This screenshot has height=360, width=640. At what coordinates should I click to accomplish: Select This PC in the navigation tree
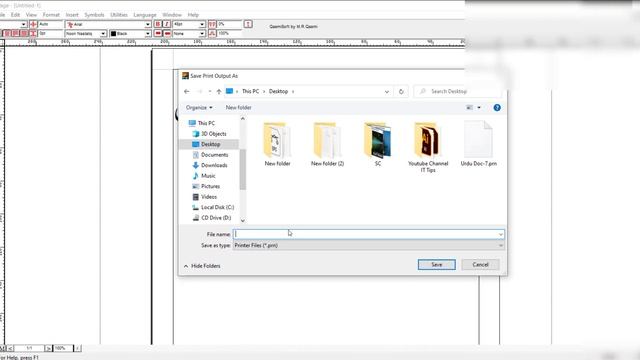click(202, 123)
